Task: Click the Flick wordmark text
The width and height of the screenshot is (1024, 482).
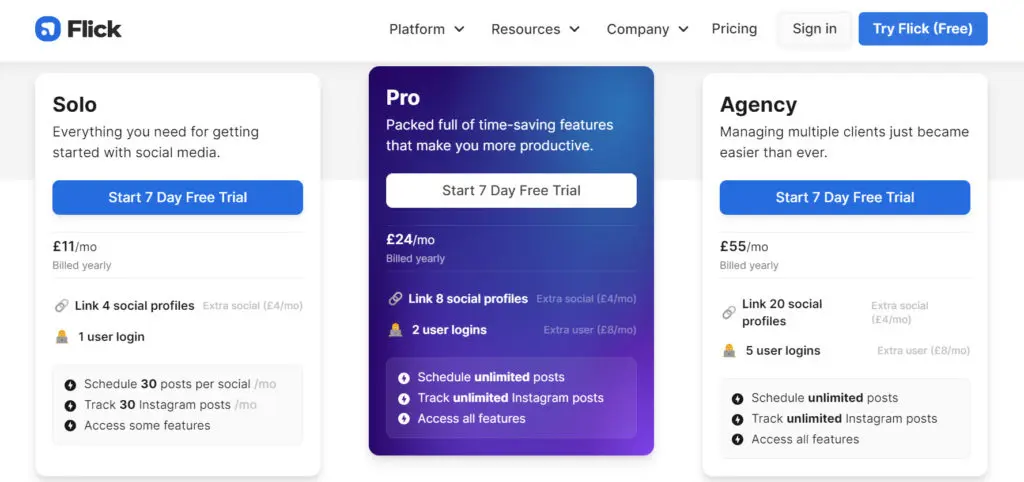Action: (x=94, y=29)
